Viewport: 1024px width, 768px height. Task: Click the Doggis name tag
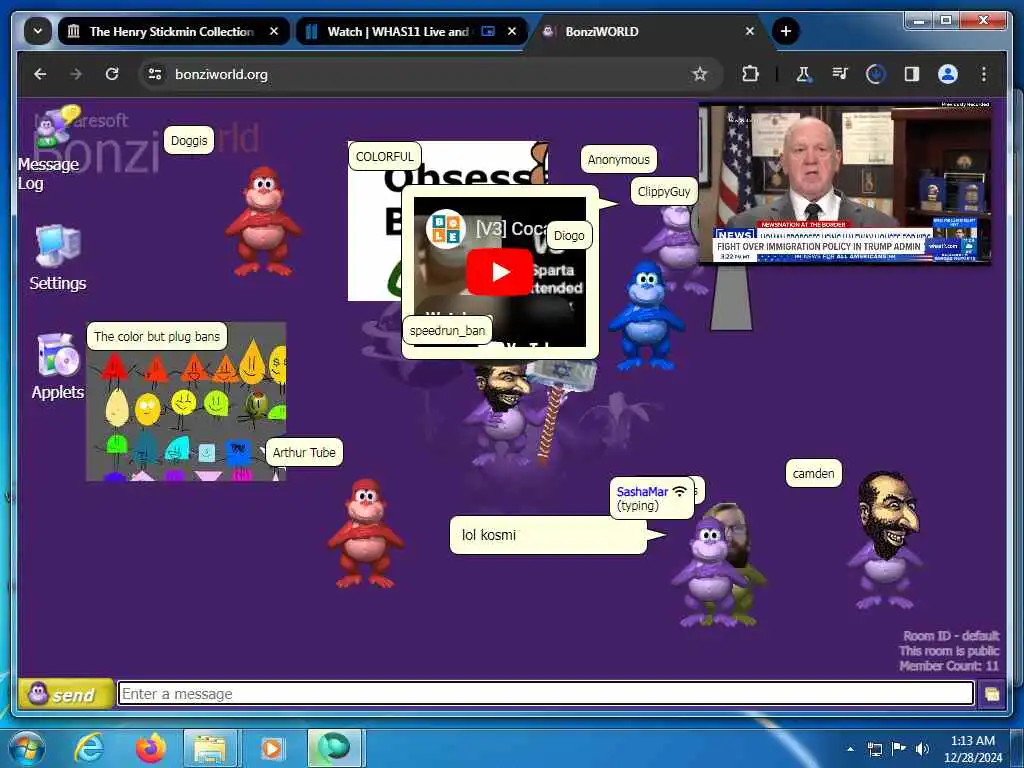pyautogui.click(x=189, y=140)
